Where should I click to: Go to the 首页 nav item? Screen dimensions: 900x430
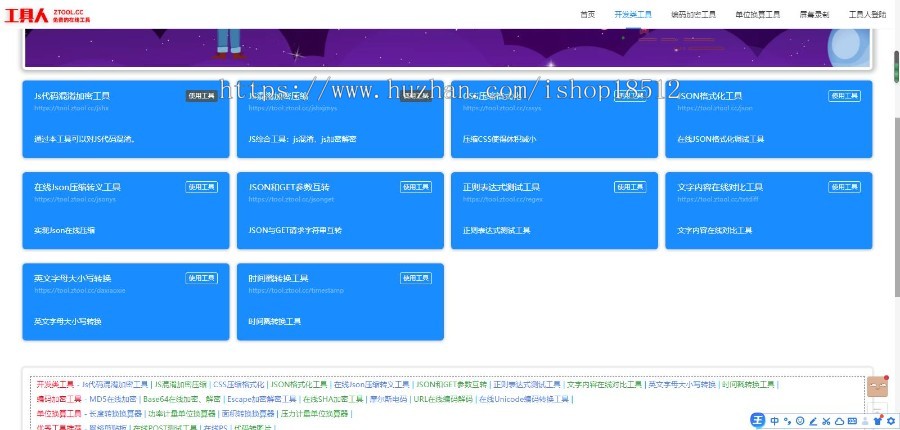(x=587, y=15)
